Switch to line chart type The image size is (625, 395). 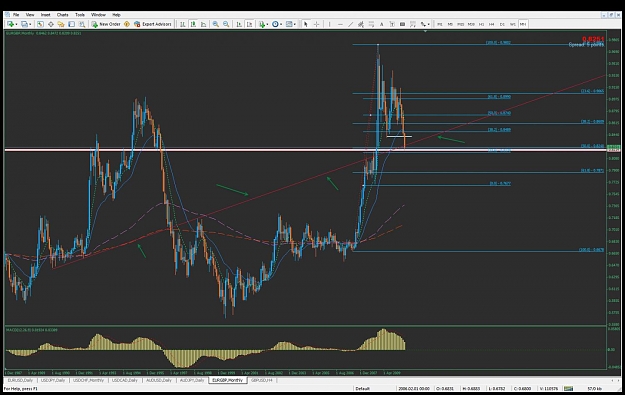pyautogui.click(x=203, y=24)
